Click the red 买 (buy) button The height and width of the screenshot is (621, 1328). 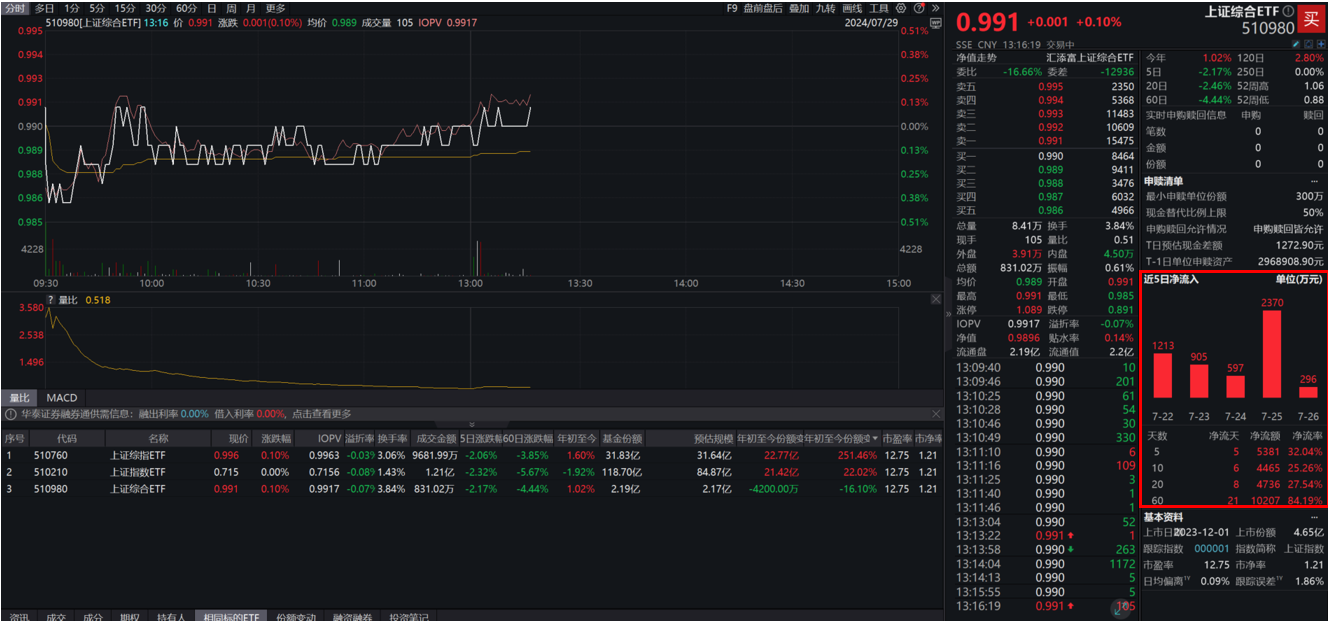1309,19
